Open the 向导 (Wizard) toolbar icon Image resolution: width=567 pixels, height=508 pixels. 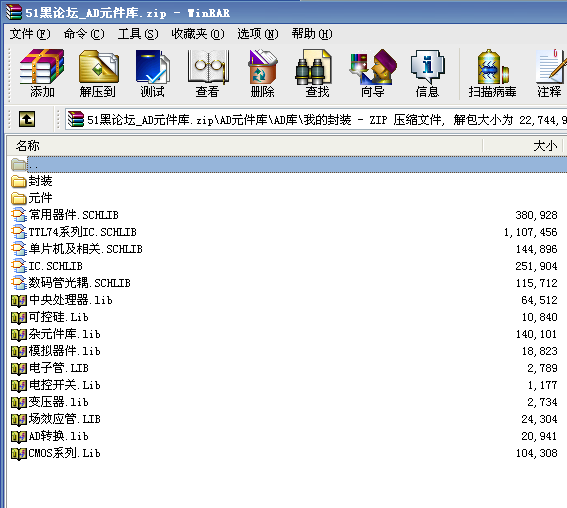coord(372,67)
